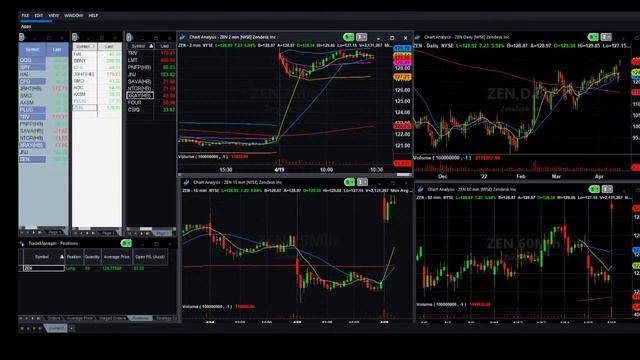Open the EDIT menu
640x360 pixels.
[39, 16]
